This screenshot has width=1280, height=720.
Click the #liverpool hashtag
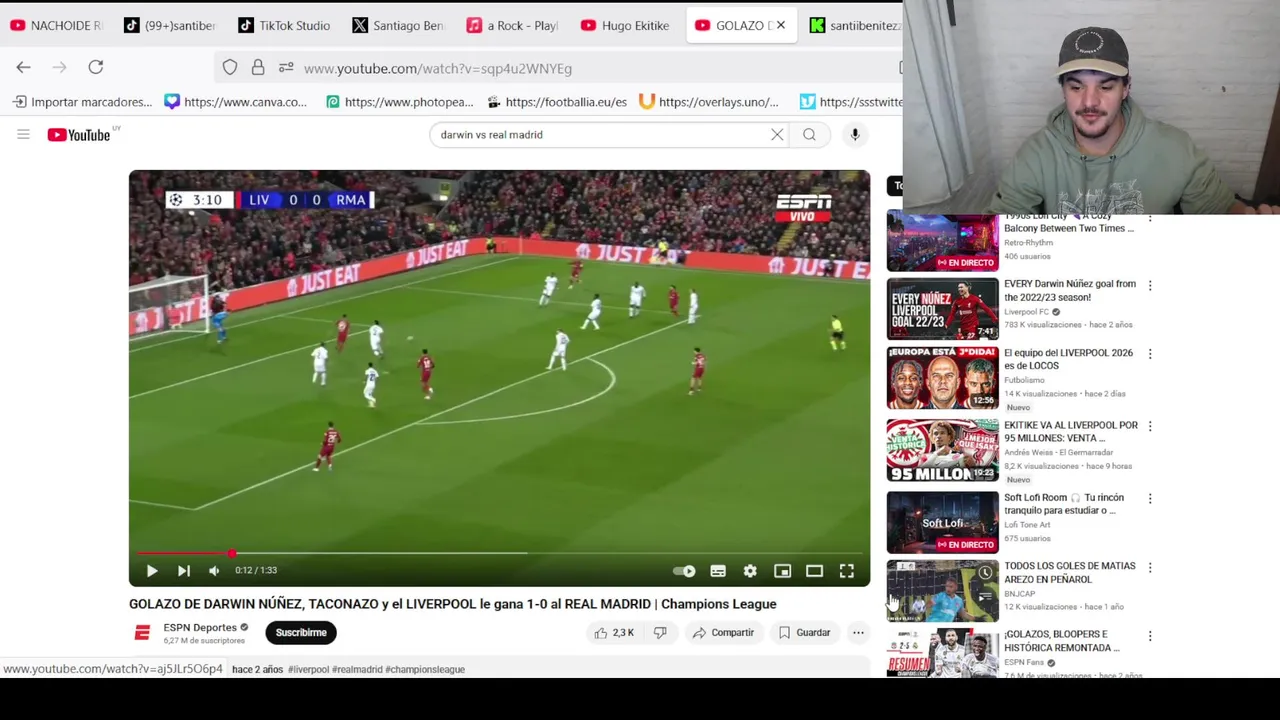click(x=308, y=669)
